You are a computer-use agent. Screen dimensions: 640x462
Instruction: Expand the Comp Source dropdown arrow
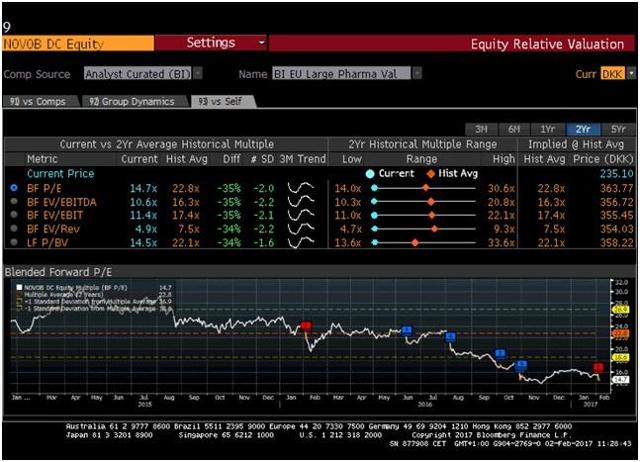(x=198, y=73)
